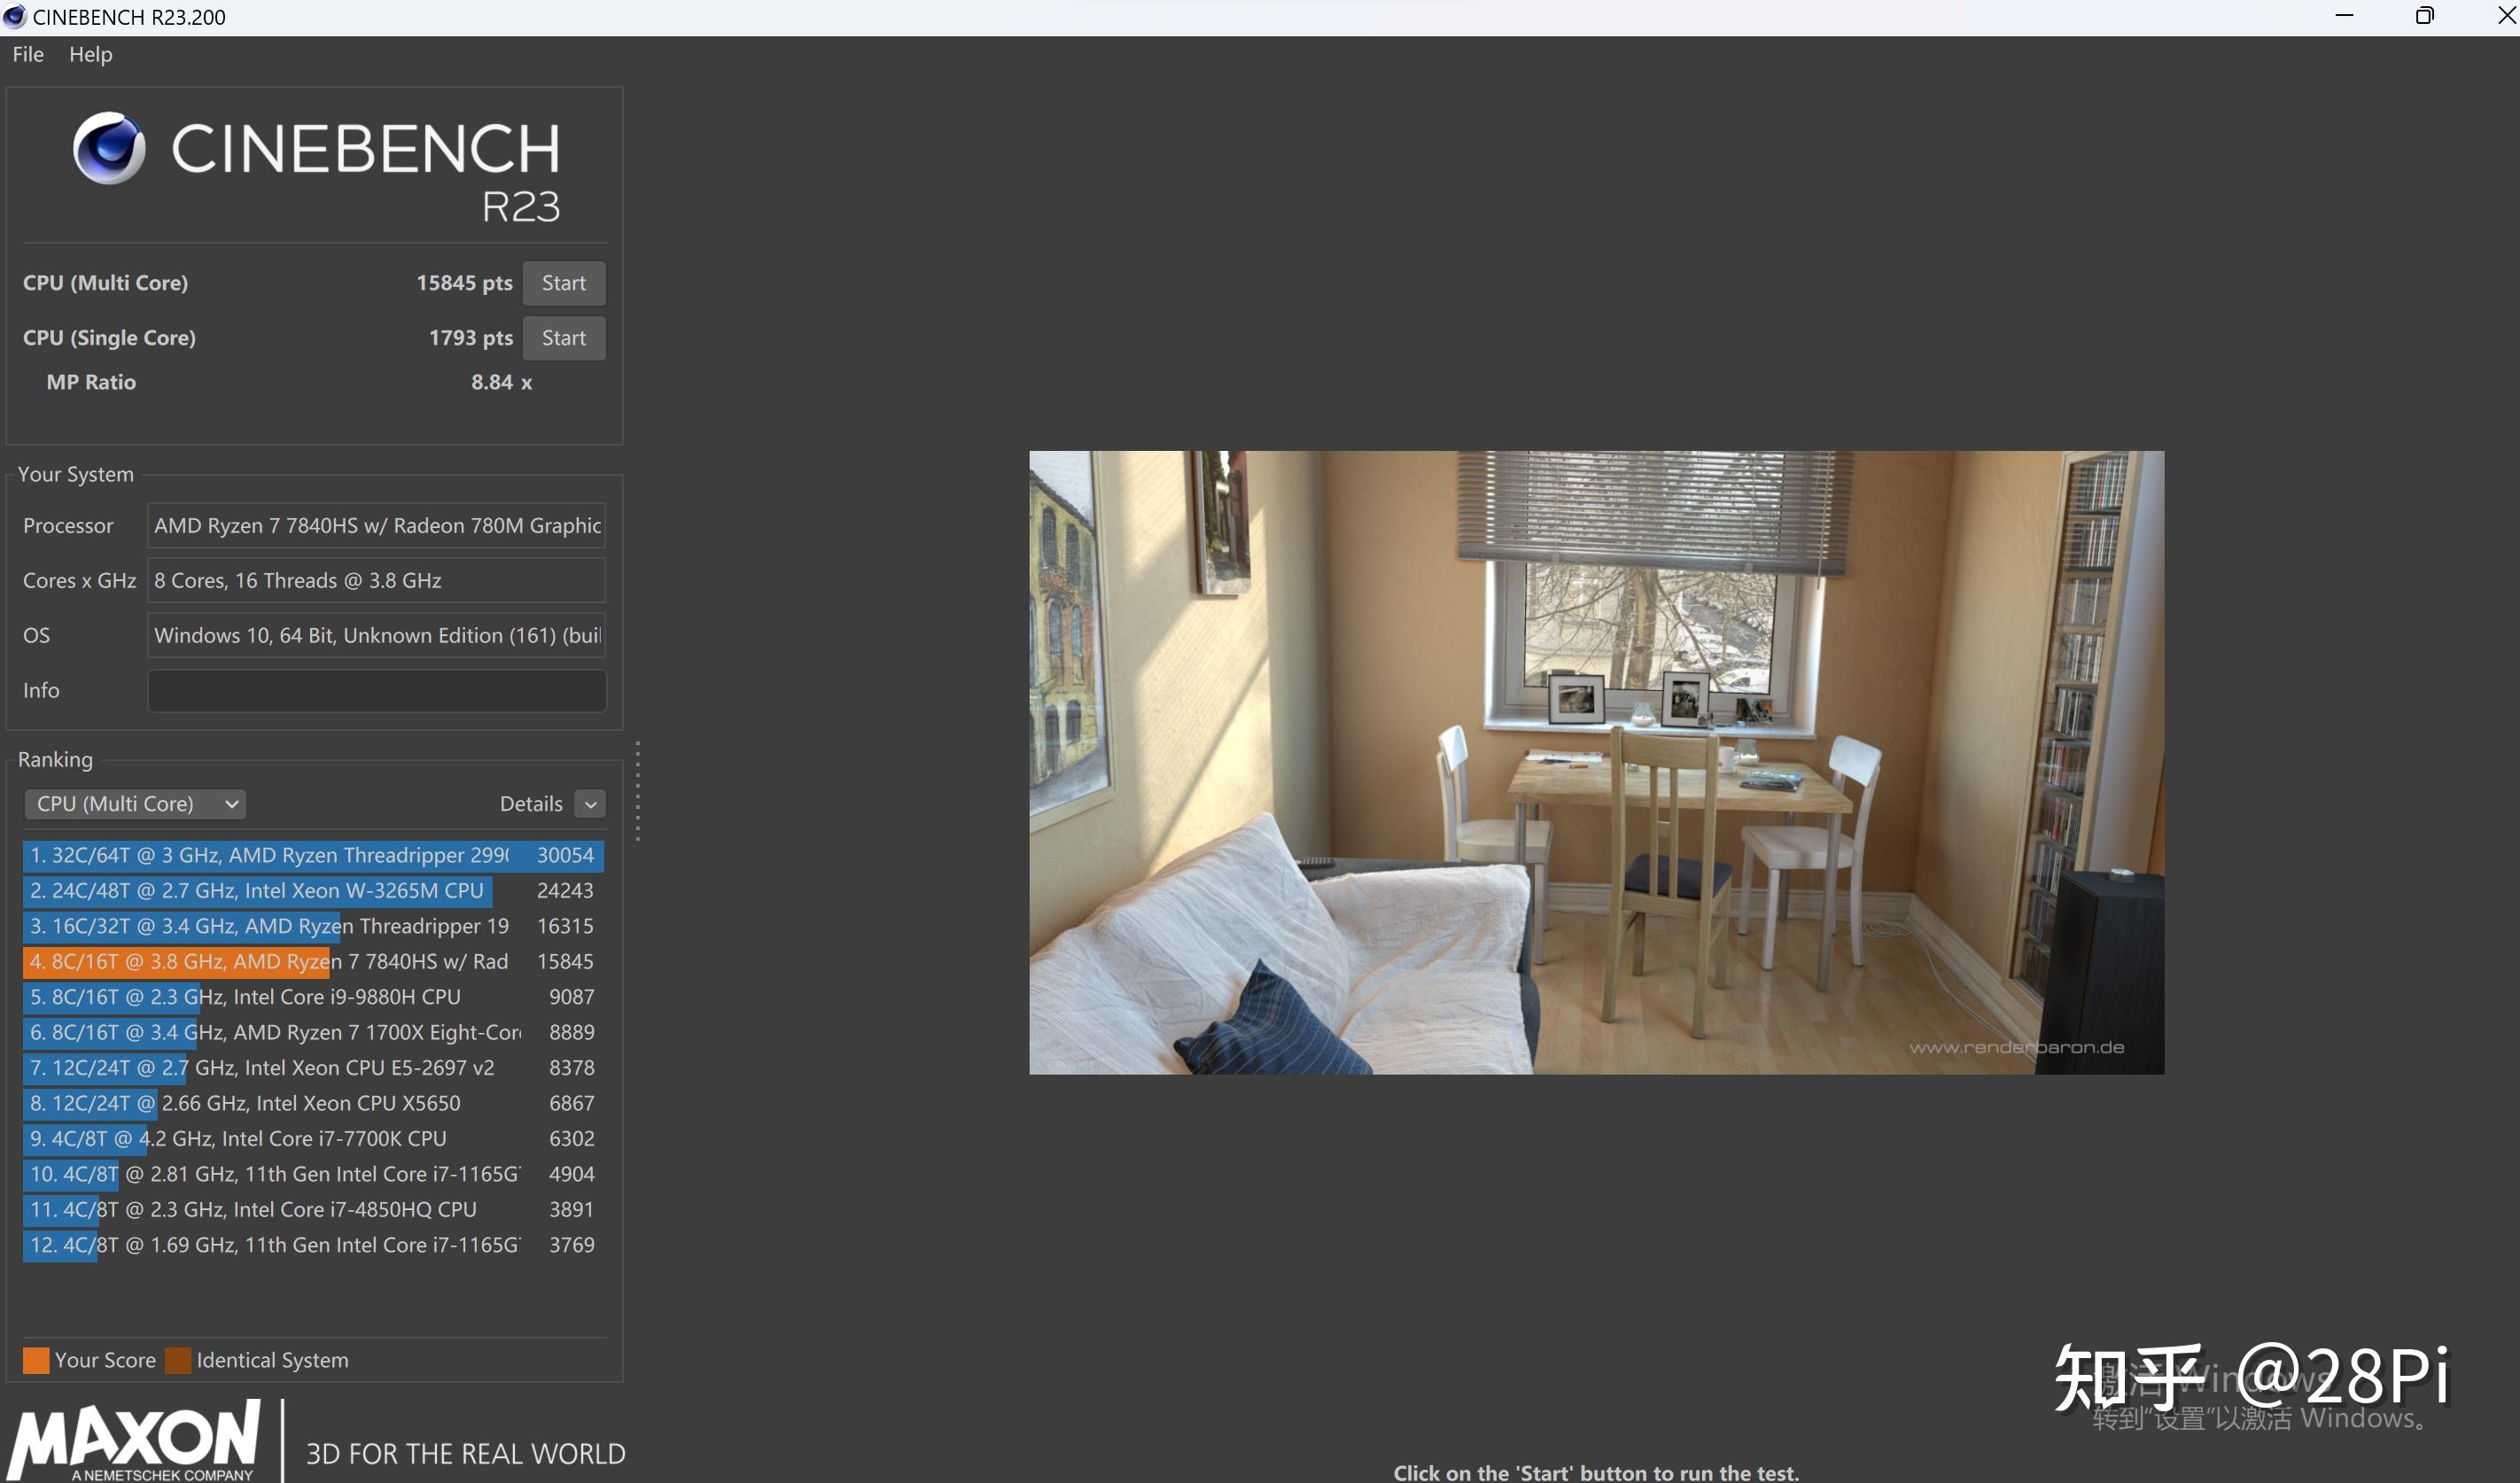Click the Processor name field
The width and height of the screenshot is (2520, 1483).
(376, 525)
